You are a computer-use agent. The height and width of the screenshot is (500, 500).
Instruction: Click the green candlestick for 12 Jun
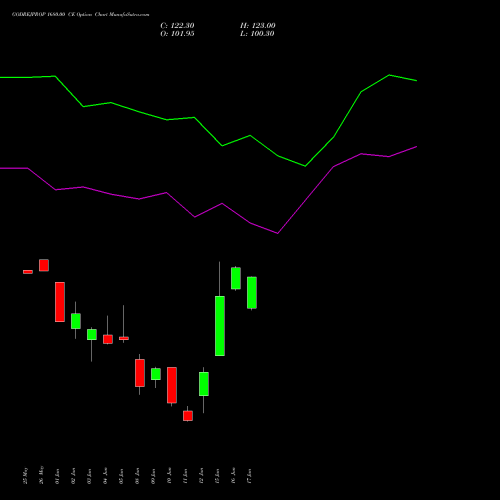click(x=204, y=384)
